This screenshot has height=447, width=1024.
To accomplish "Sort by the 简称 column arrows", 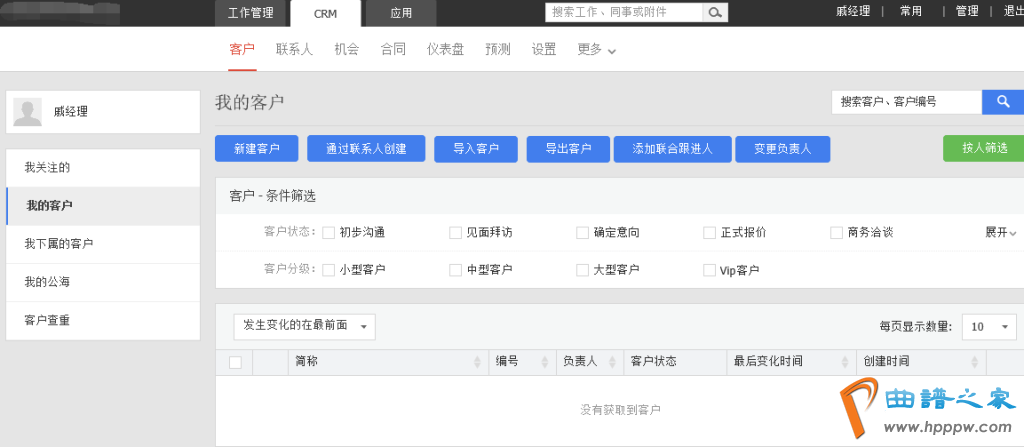I will pos(477,362).
